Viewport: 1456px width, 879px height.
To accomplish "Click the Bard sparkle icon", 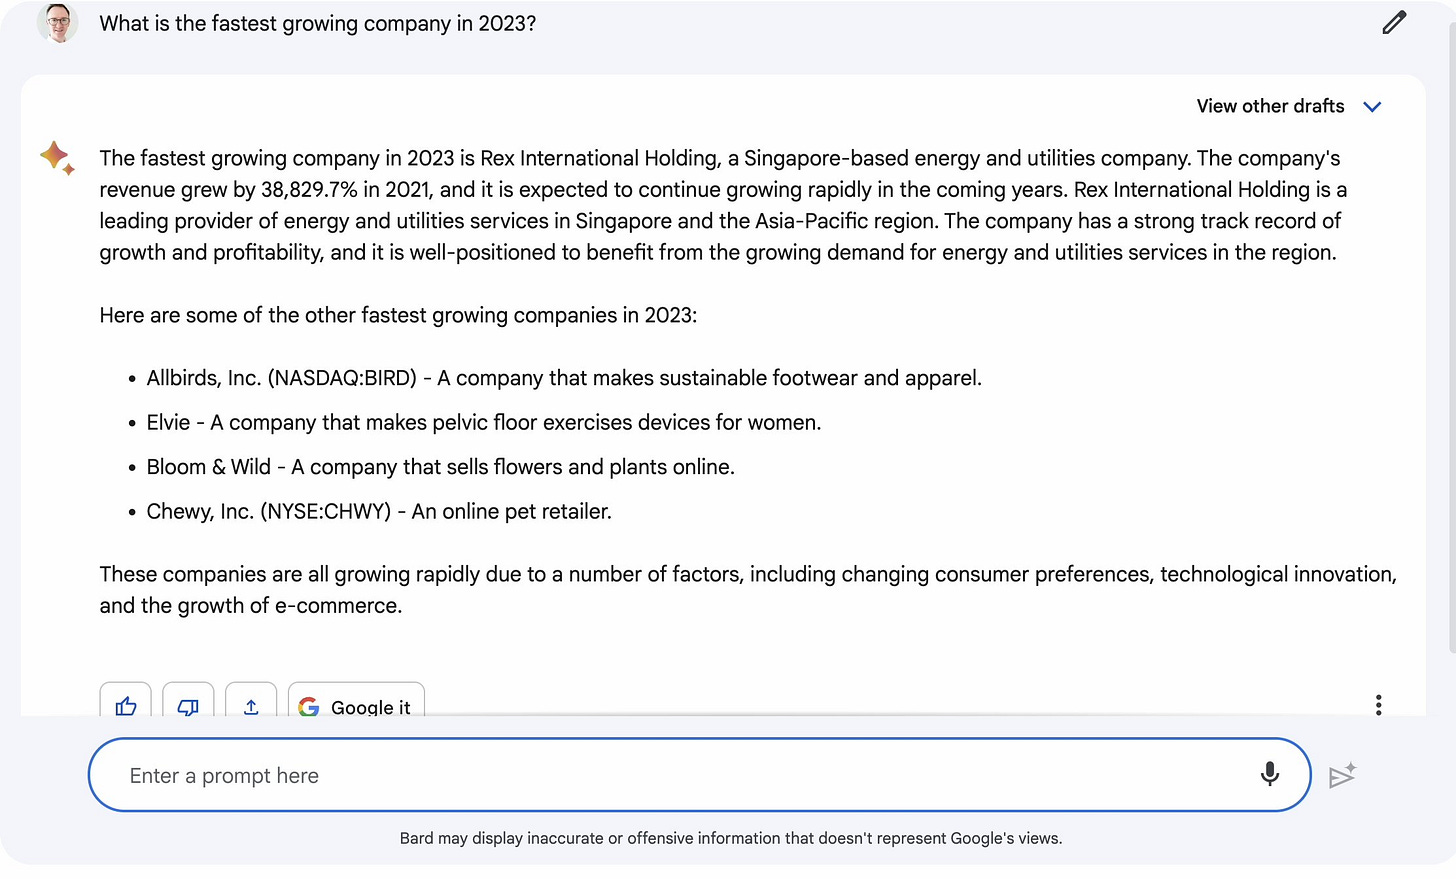I will tap(56, 158).
